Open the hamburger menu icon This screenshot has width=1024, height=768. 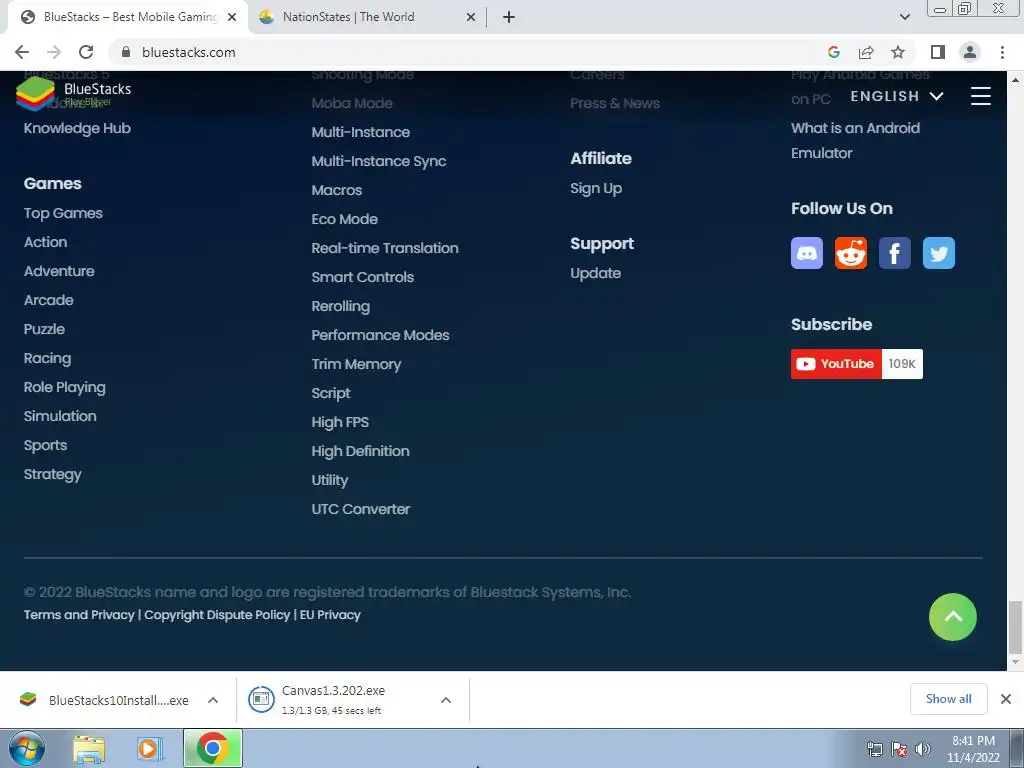pos(980,96)
